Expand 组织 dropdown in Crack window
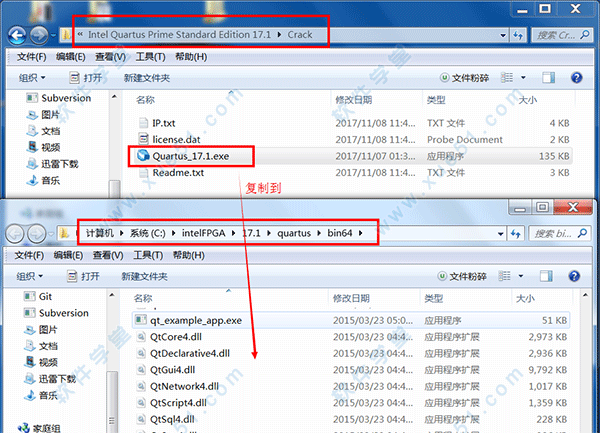 tap(32, 78)
